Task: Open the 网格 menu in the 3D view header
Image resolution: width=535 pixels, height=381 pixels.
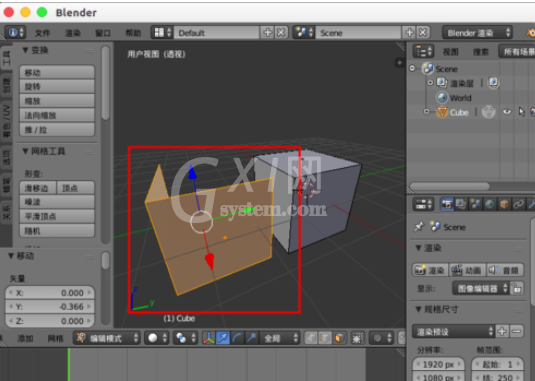Action: 55,338
